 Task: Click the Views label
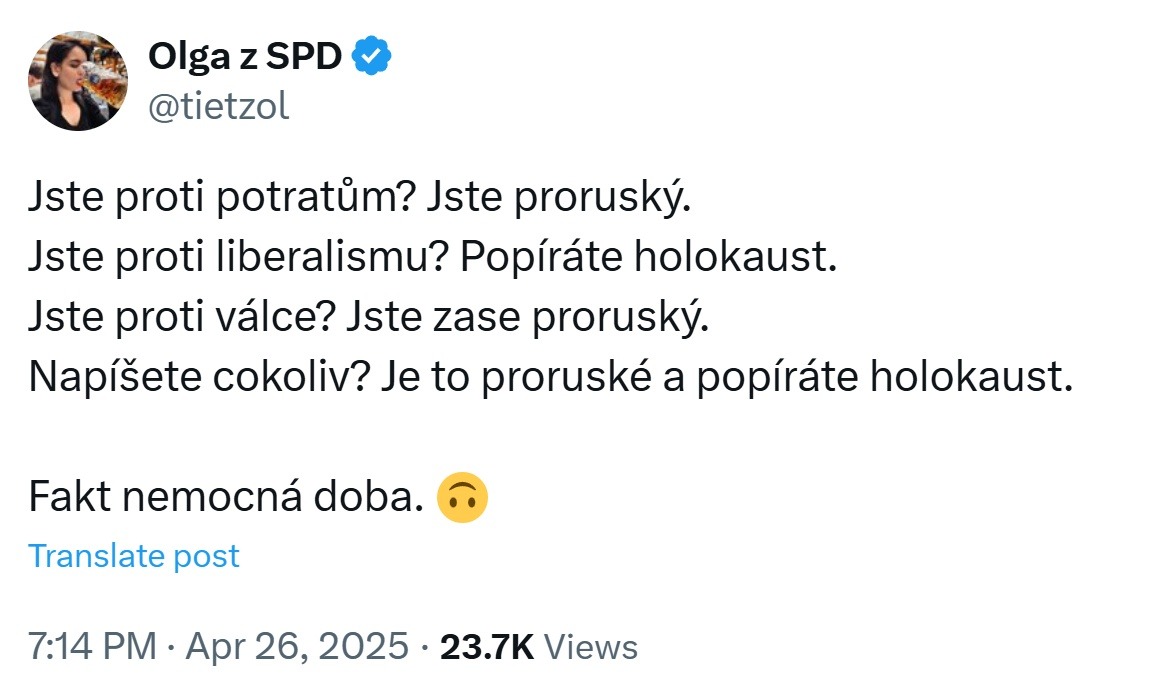[x=591, y=646]
